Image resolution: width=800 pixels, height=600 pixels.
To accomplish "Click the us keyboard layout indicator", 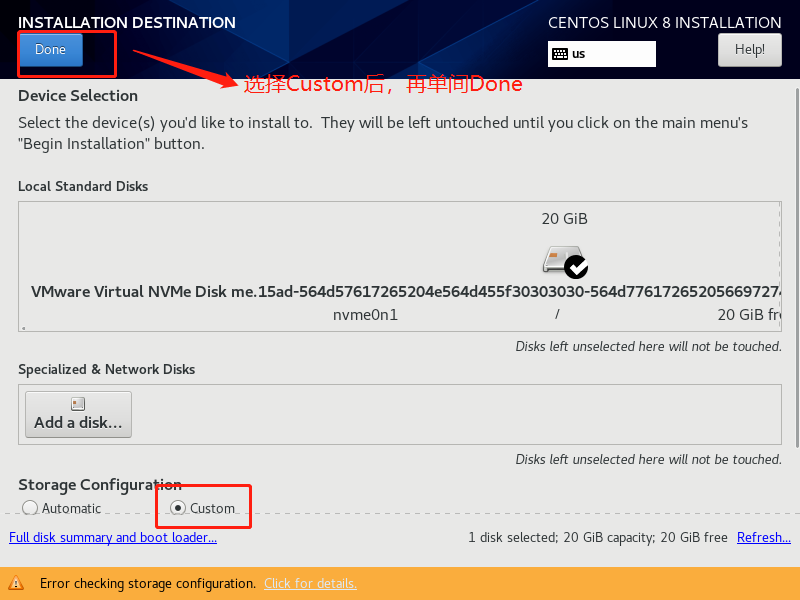I will pos(602,54).
